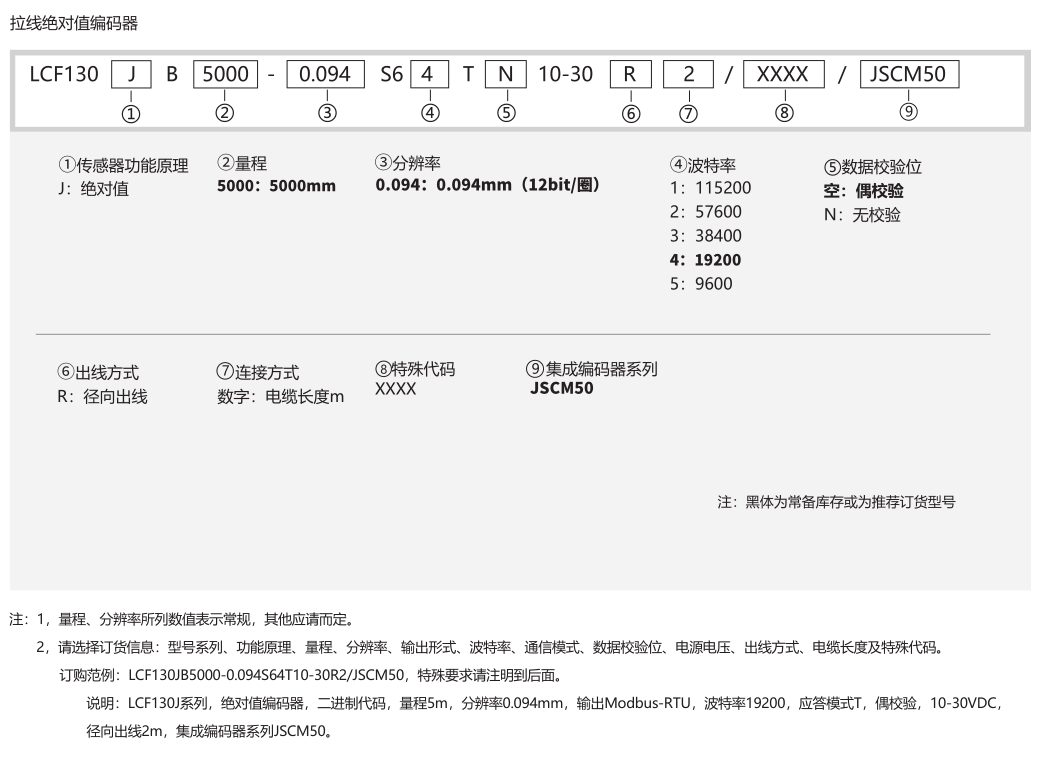Select the entry "0.094：0.094mm（12bit/圈）"
Viewport: 1043px width, 758px height.
coord(488,185)
